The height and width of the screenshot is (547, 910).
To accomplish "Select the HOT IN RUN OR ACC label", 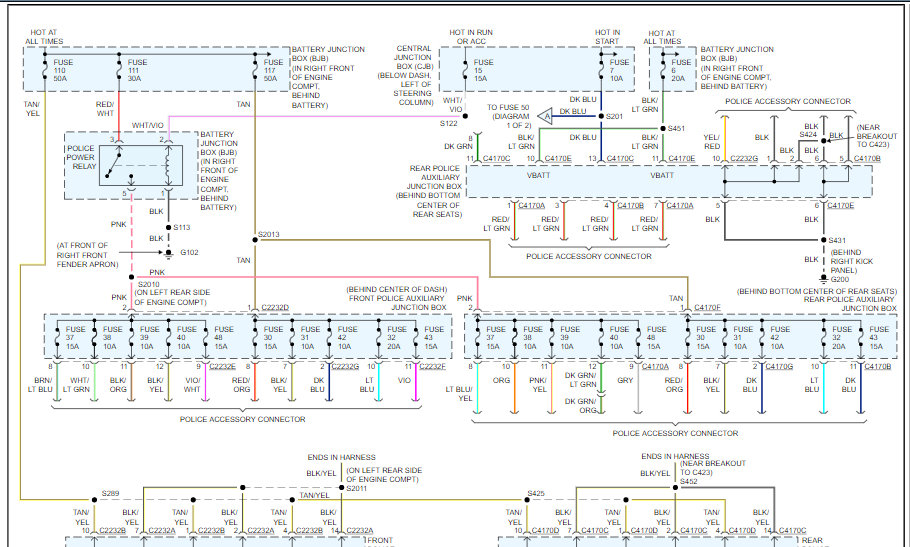I will point(471,37).
